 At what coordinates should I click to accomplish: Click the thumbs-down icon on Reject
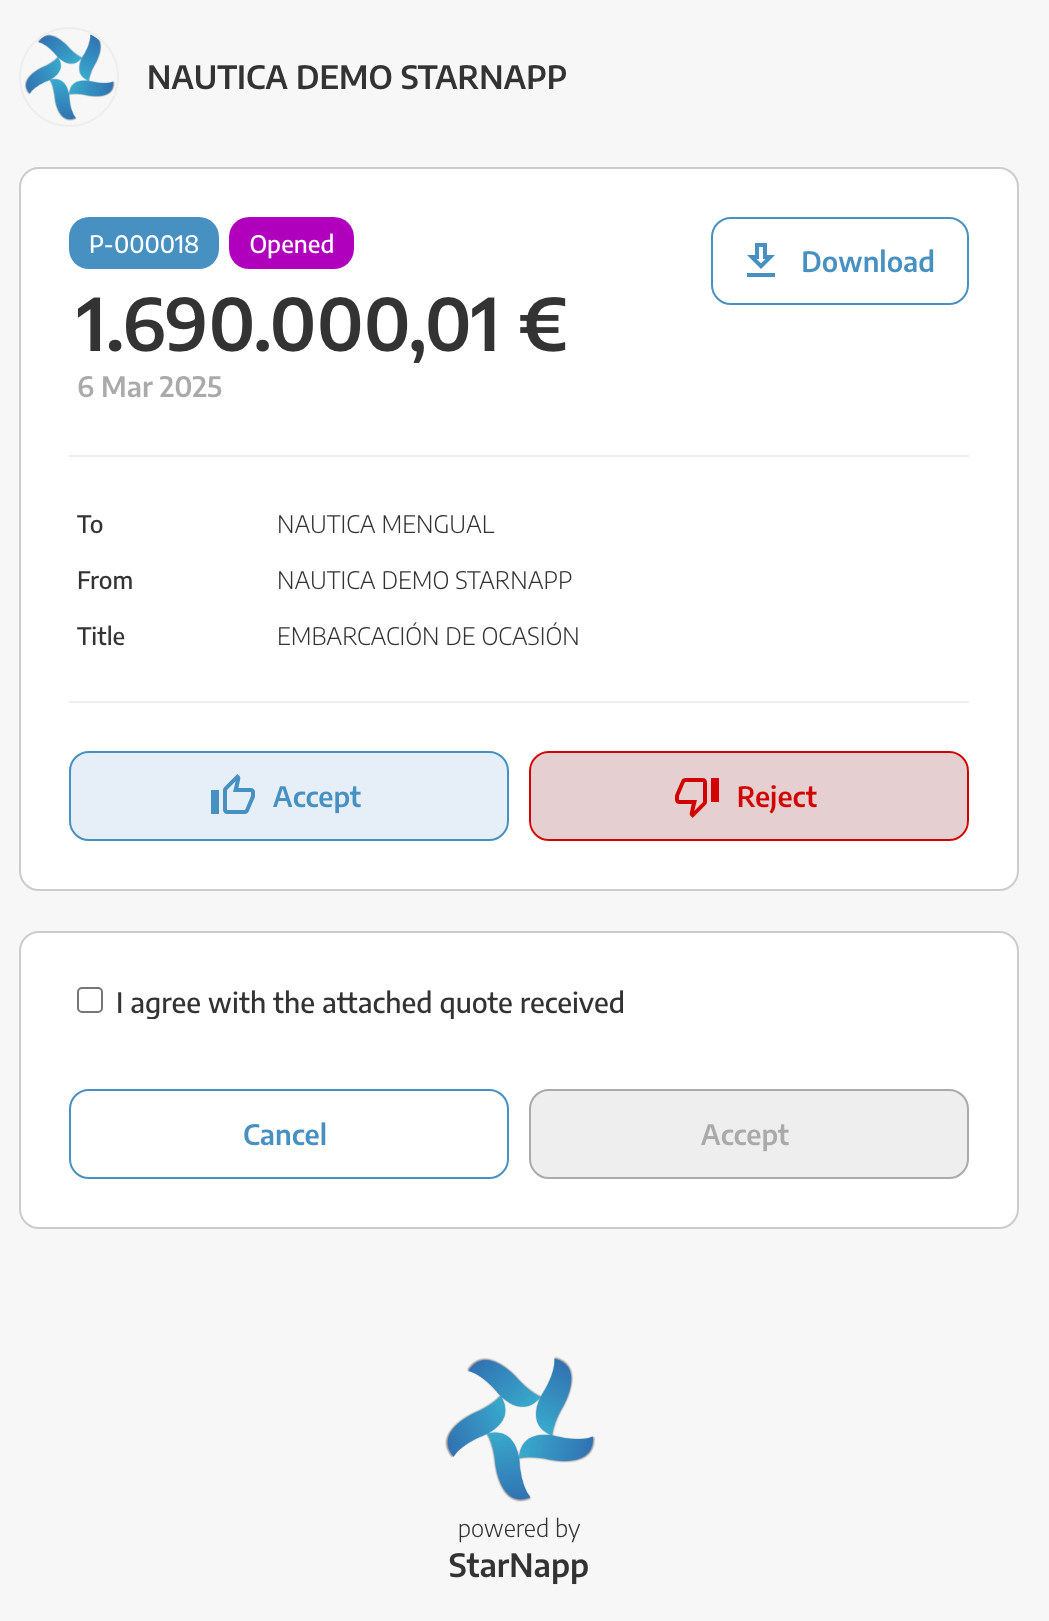click(x=697, y=796)
